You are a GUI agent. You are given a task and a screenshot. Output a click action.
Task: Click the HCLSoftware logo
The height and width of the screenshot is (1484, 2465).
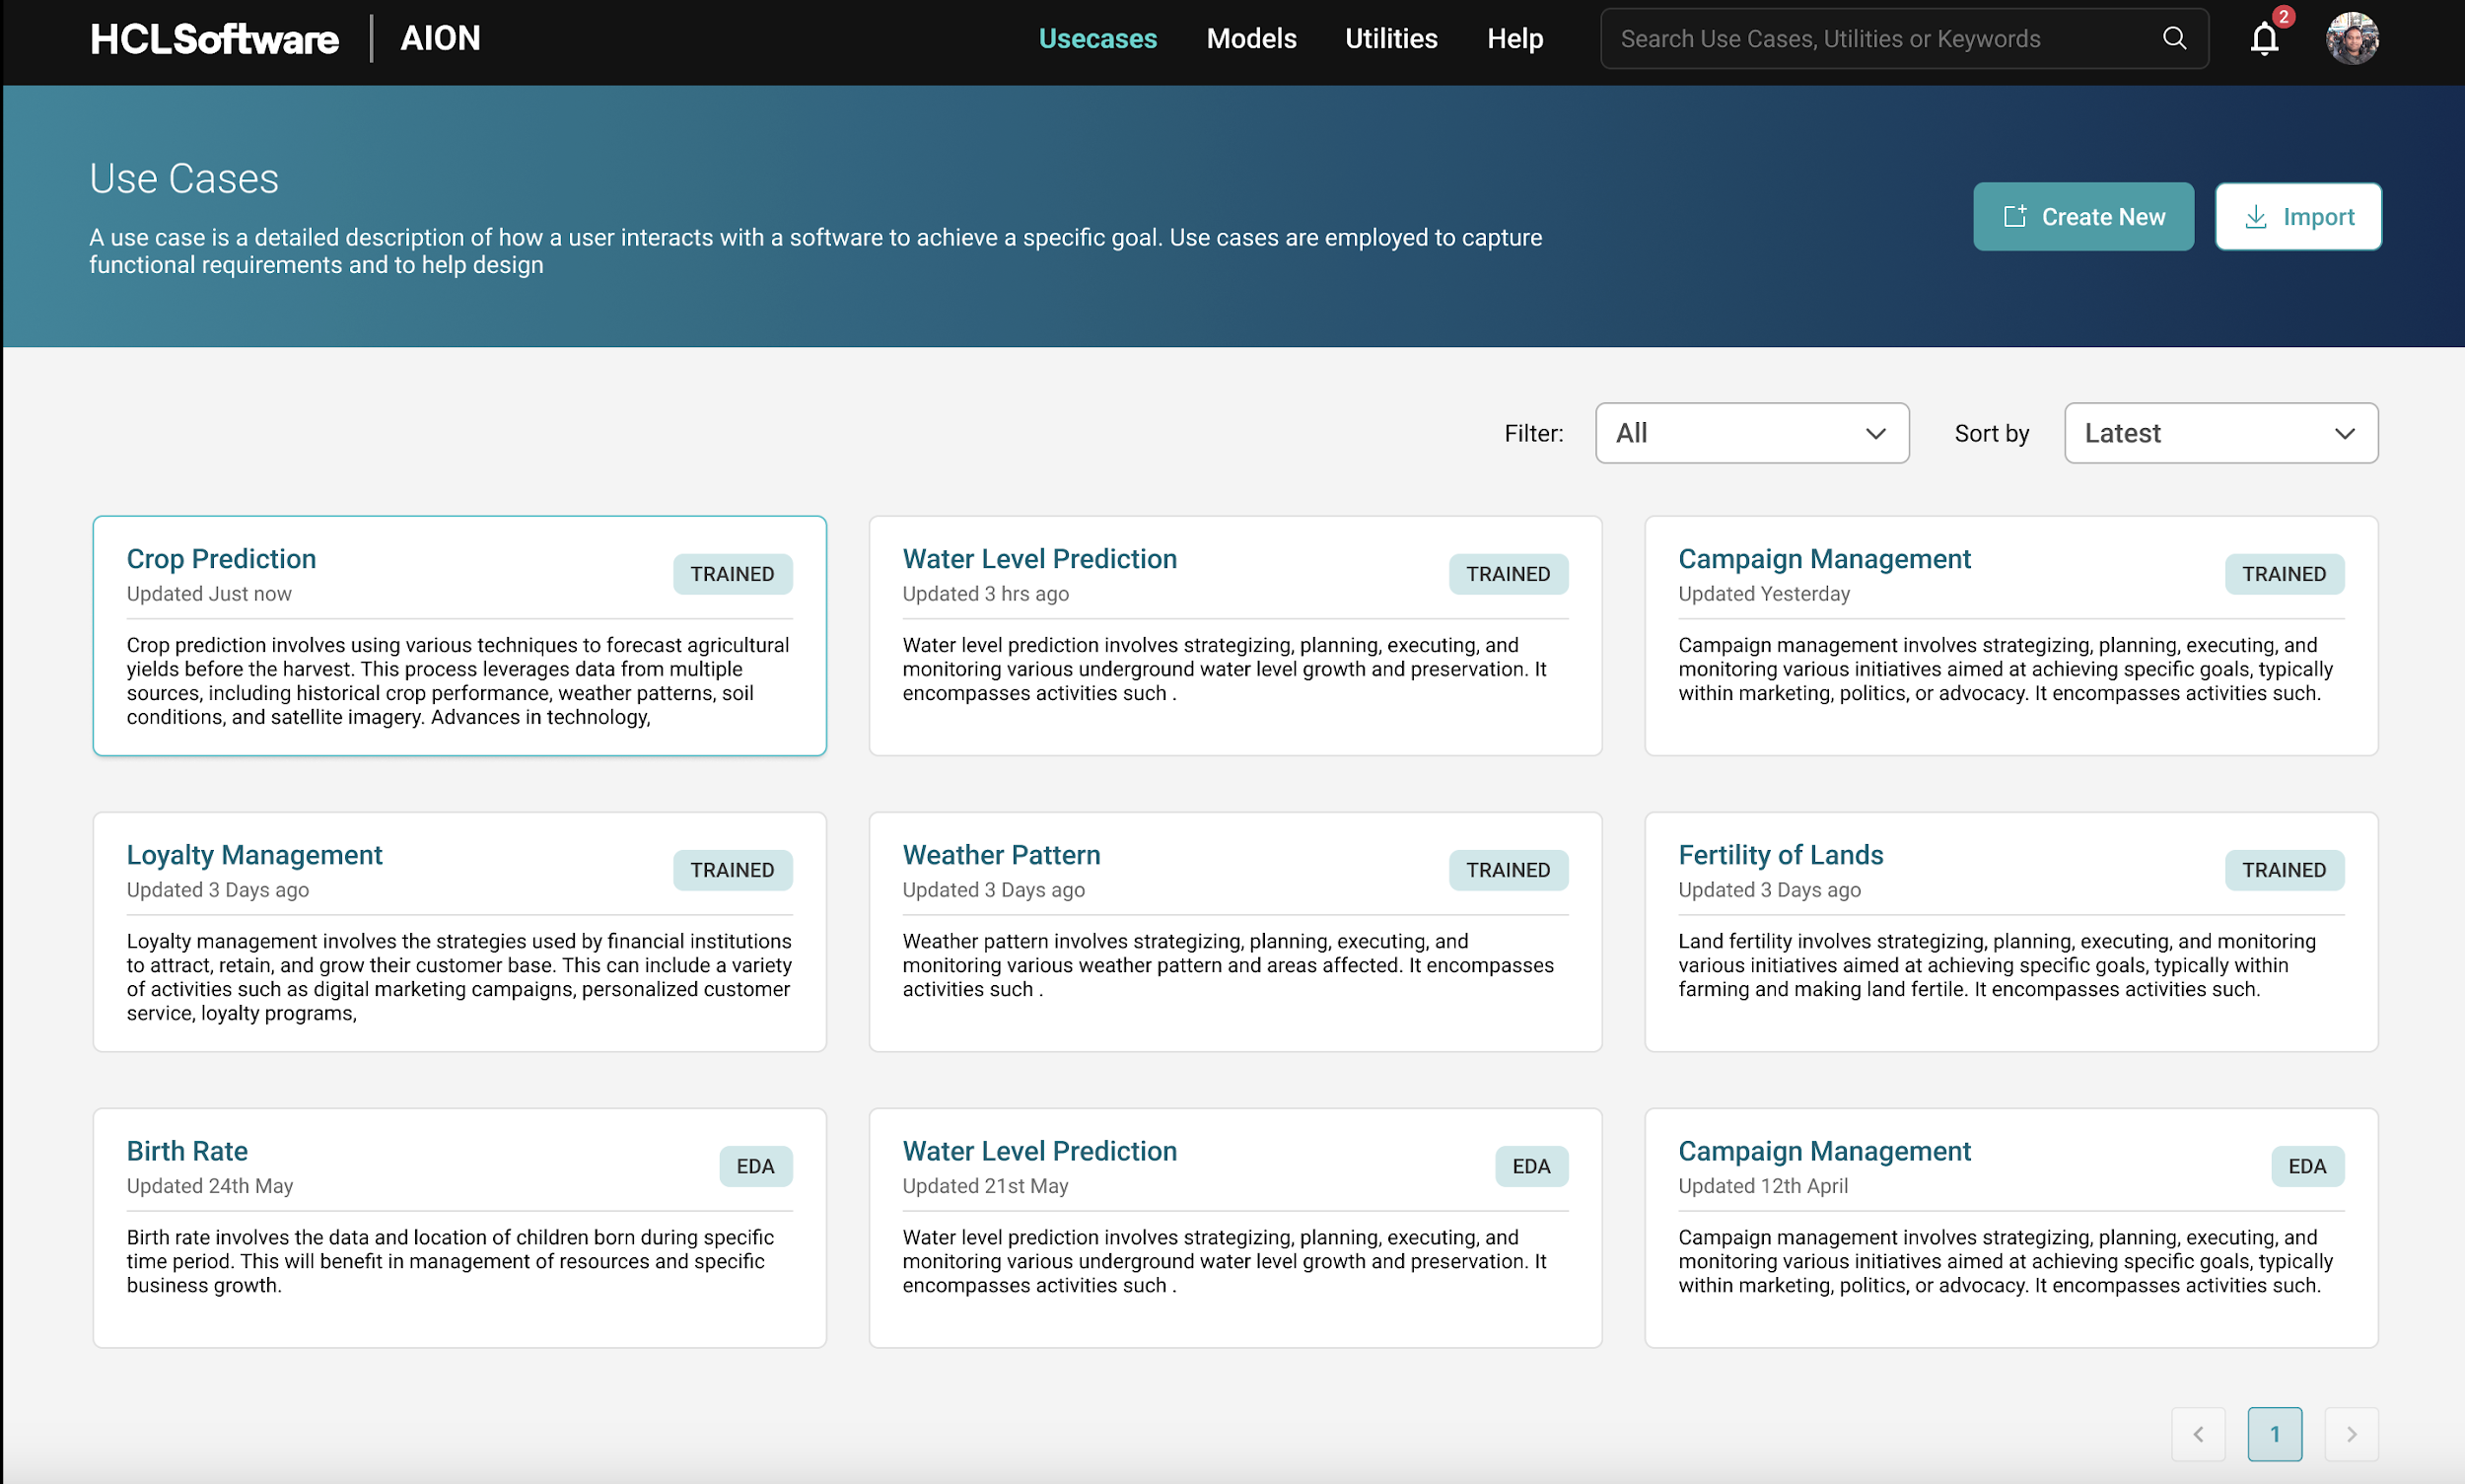click(214, 38)
